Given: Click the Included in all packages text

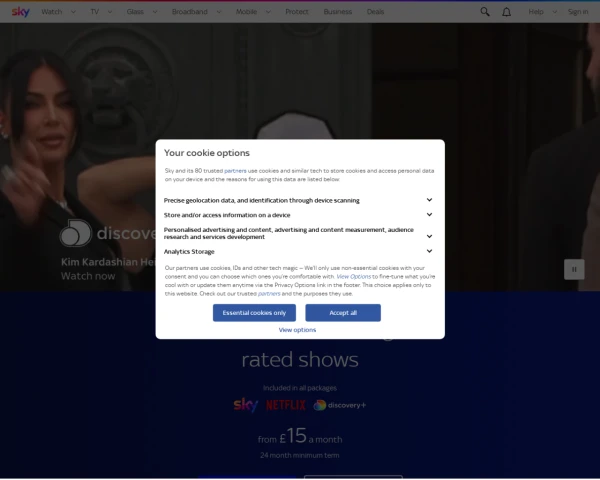Looking at the screenshot, I should pyautogui.click(x=300, y=388).
